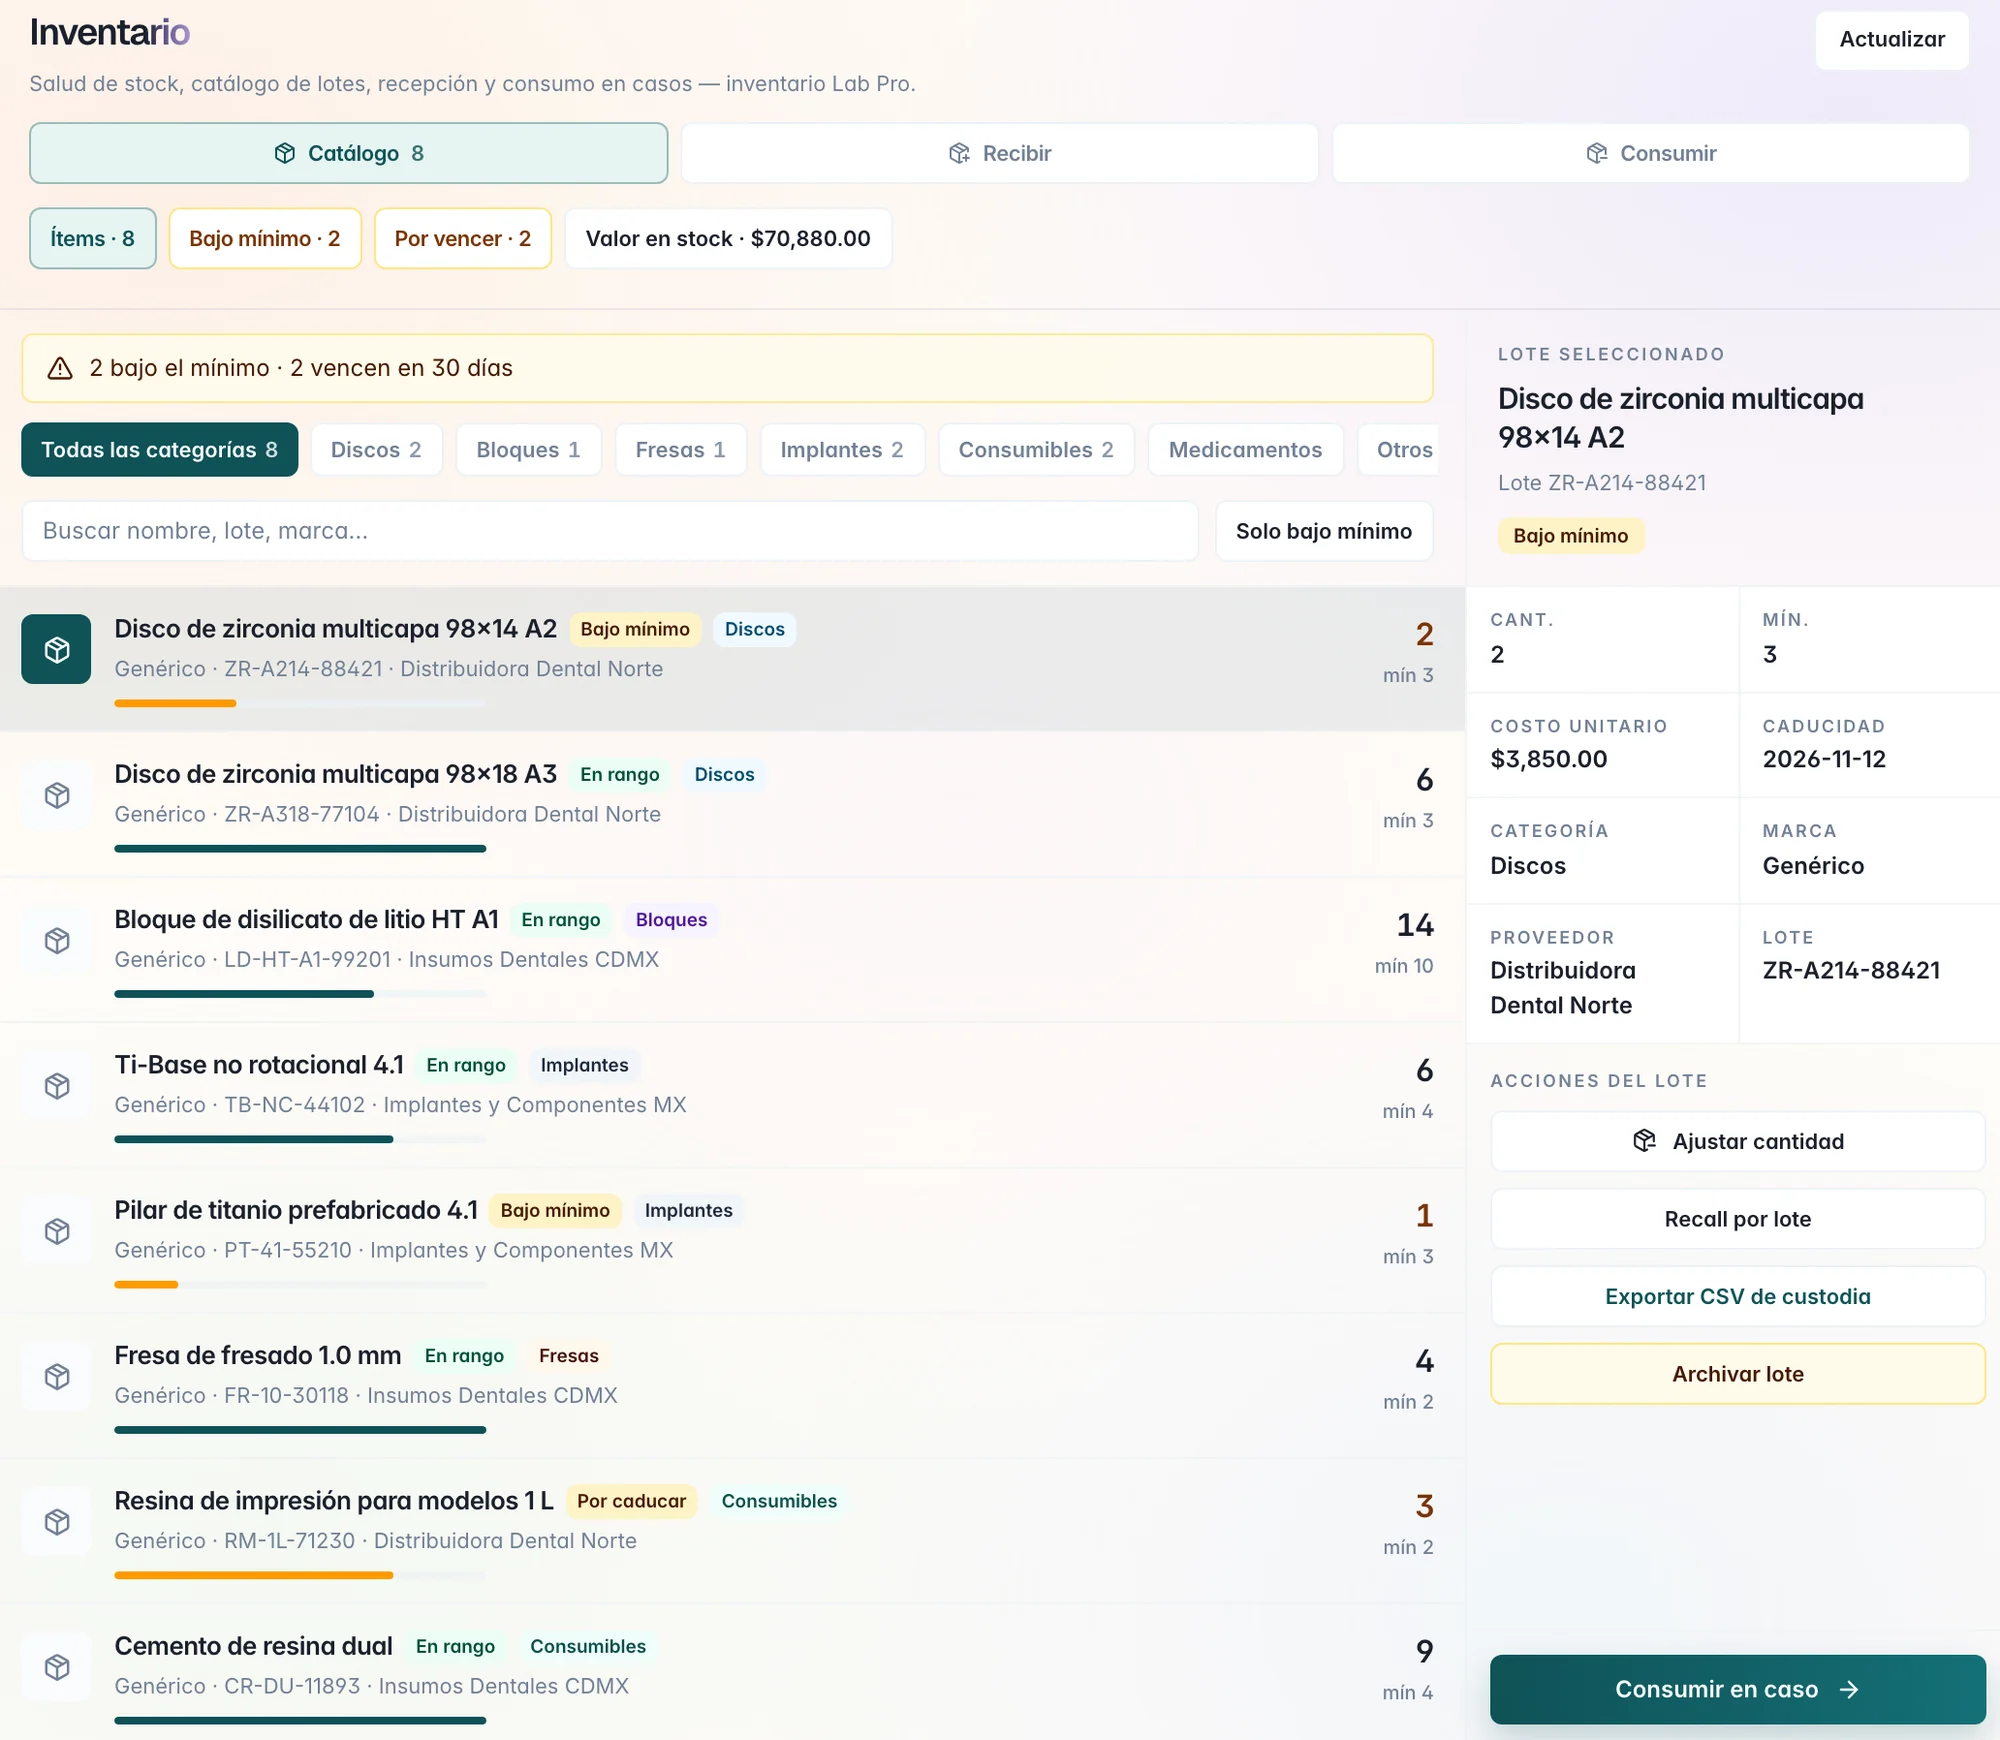Open the Catálogo tab

coord(349,153)
